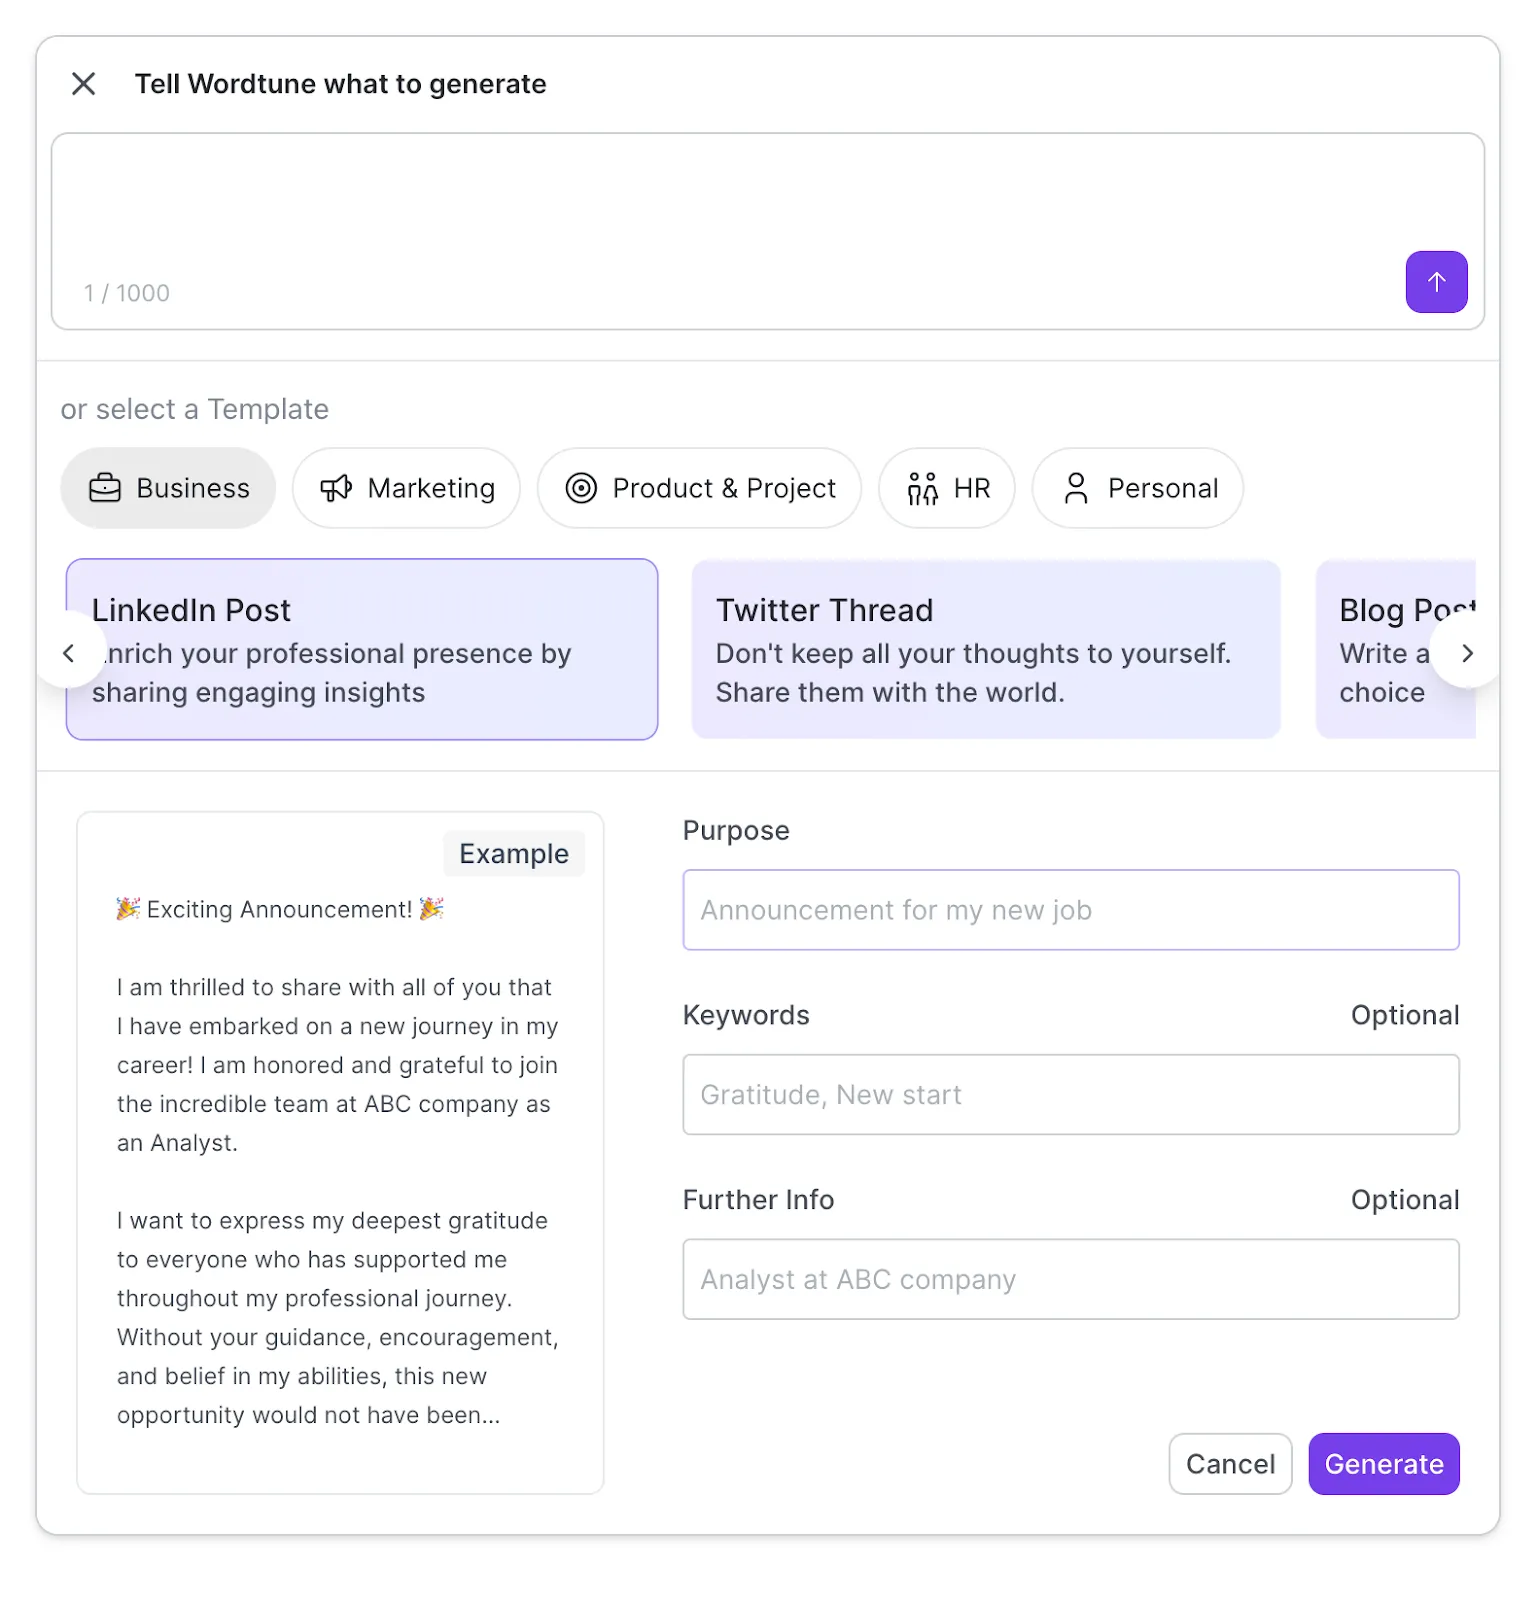Image resolution: width=1538 pixels, height=1600 pixels.
Task: Click the Example label badge
Action: click(514, 854)
